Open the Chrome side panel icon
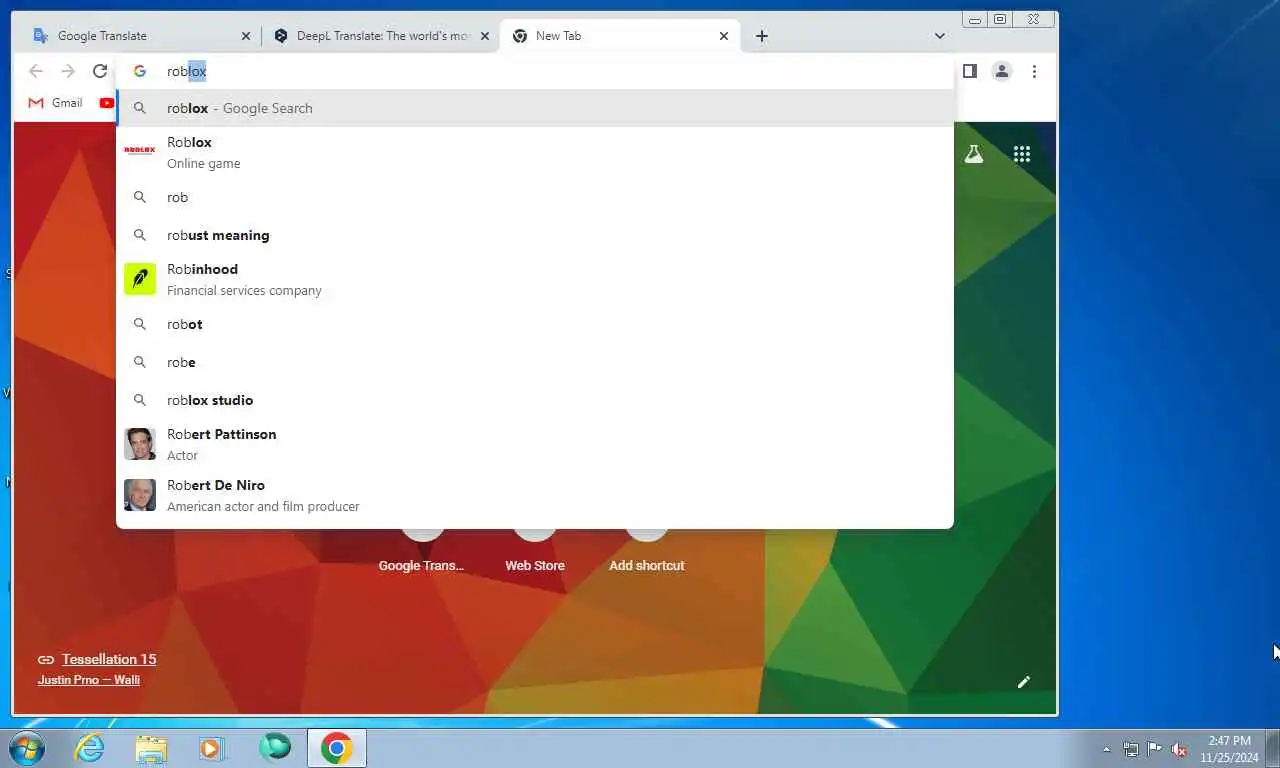 point(969,71)
